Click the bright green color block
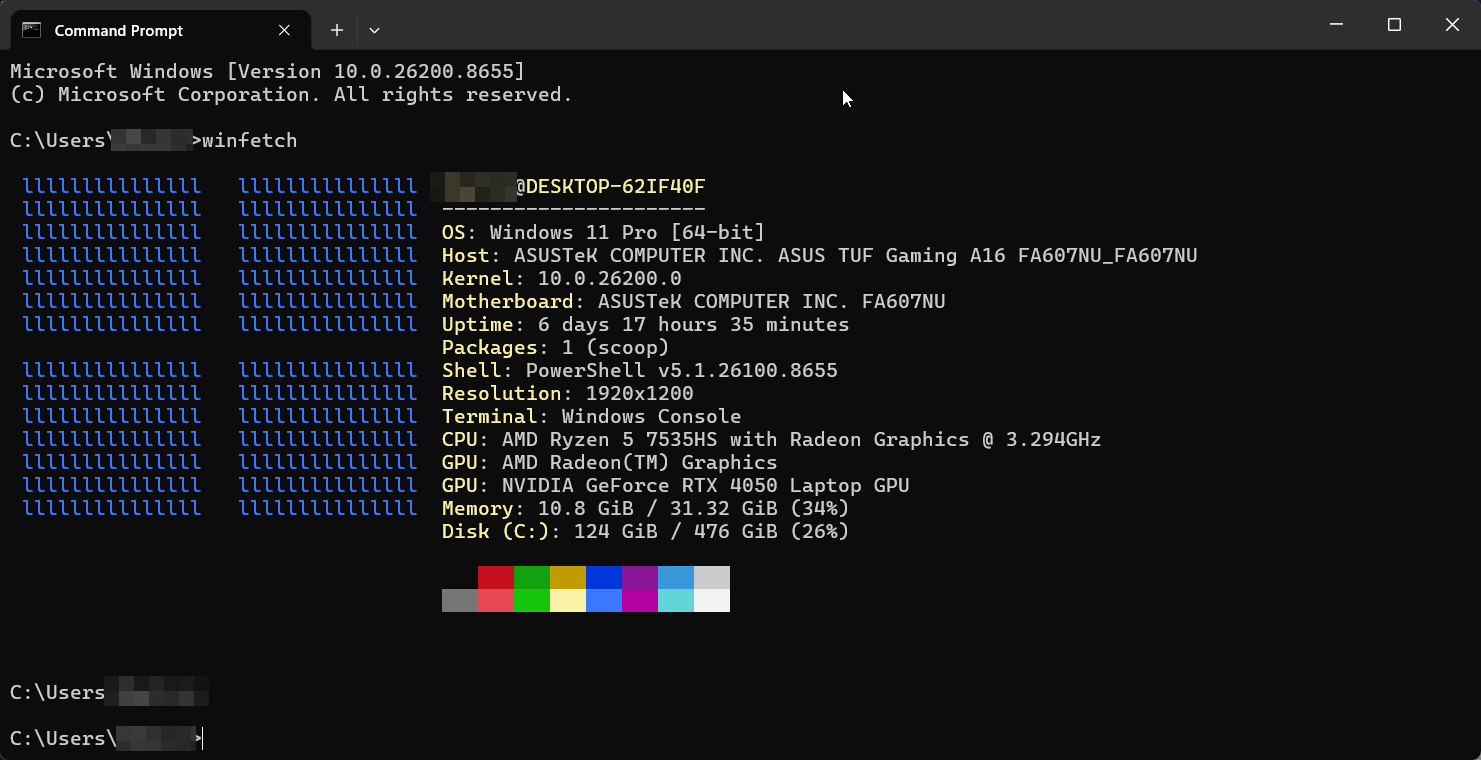The width and height of the screenshot is (1481, 760). pos(532,600)
